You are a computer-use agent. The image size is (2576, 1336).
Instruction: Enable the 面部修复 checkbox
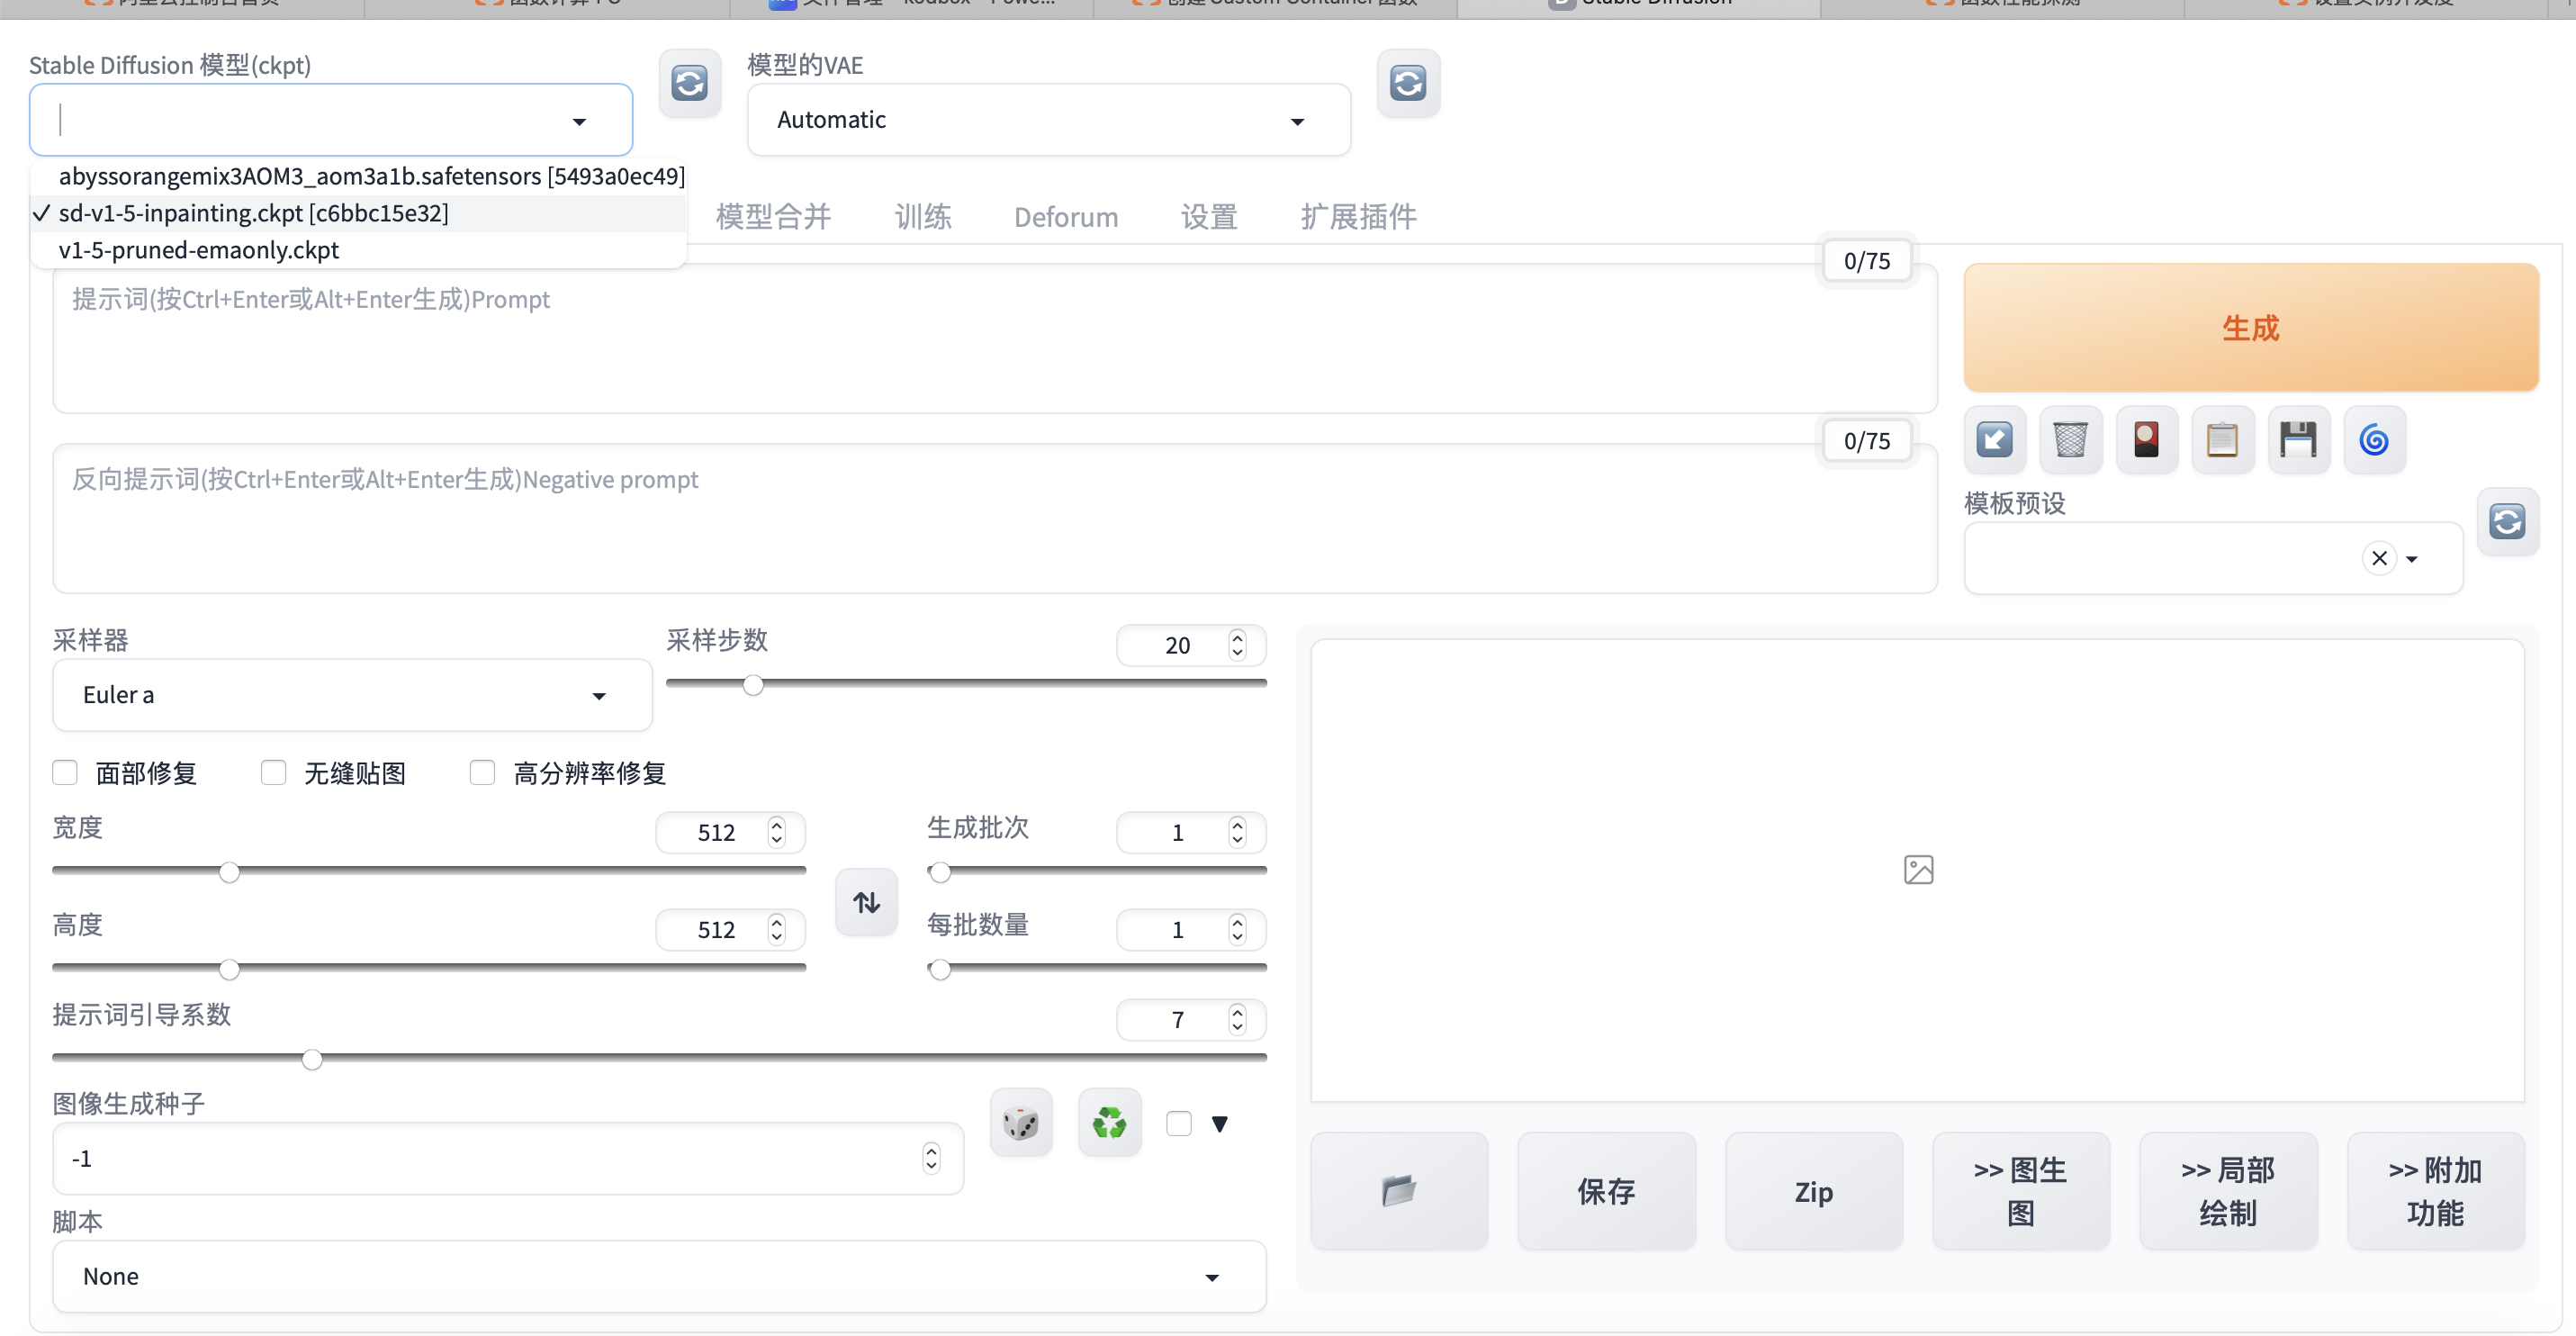[x=65, y=773]
